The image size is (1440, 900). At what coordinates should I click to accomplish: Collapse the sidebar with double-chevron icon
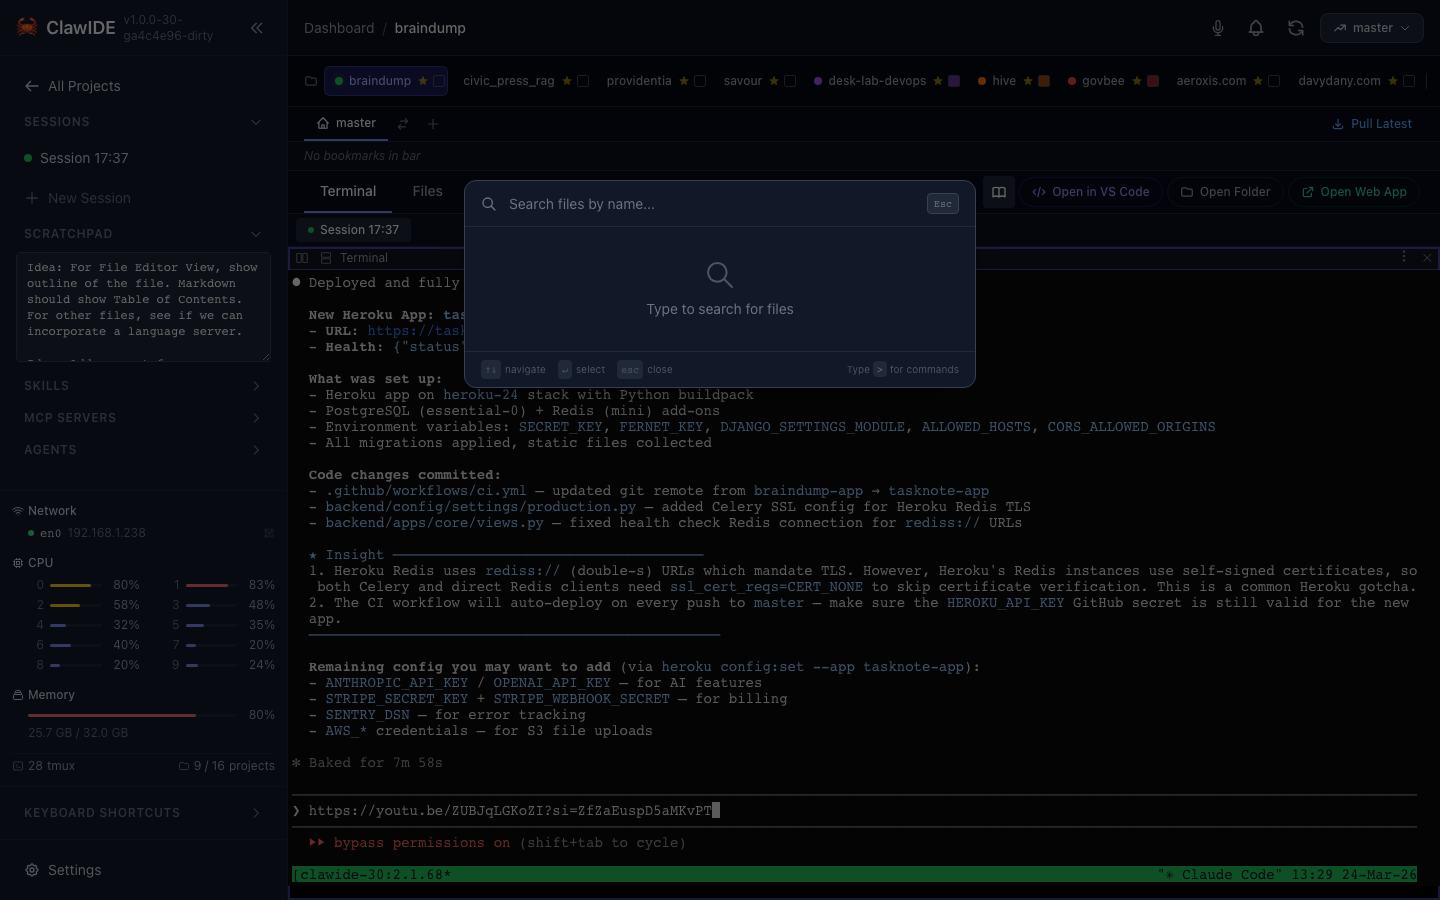257,28
